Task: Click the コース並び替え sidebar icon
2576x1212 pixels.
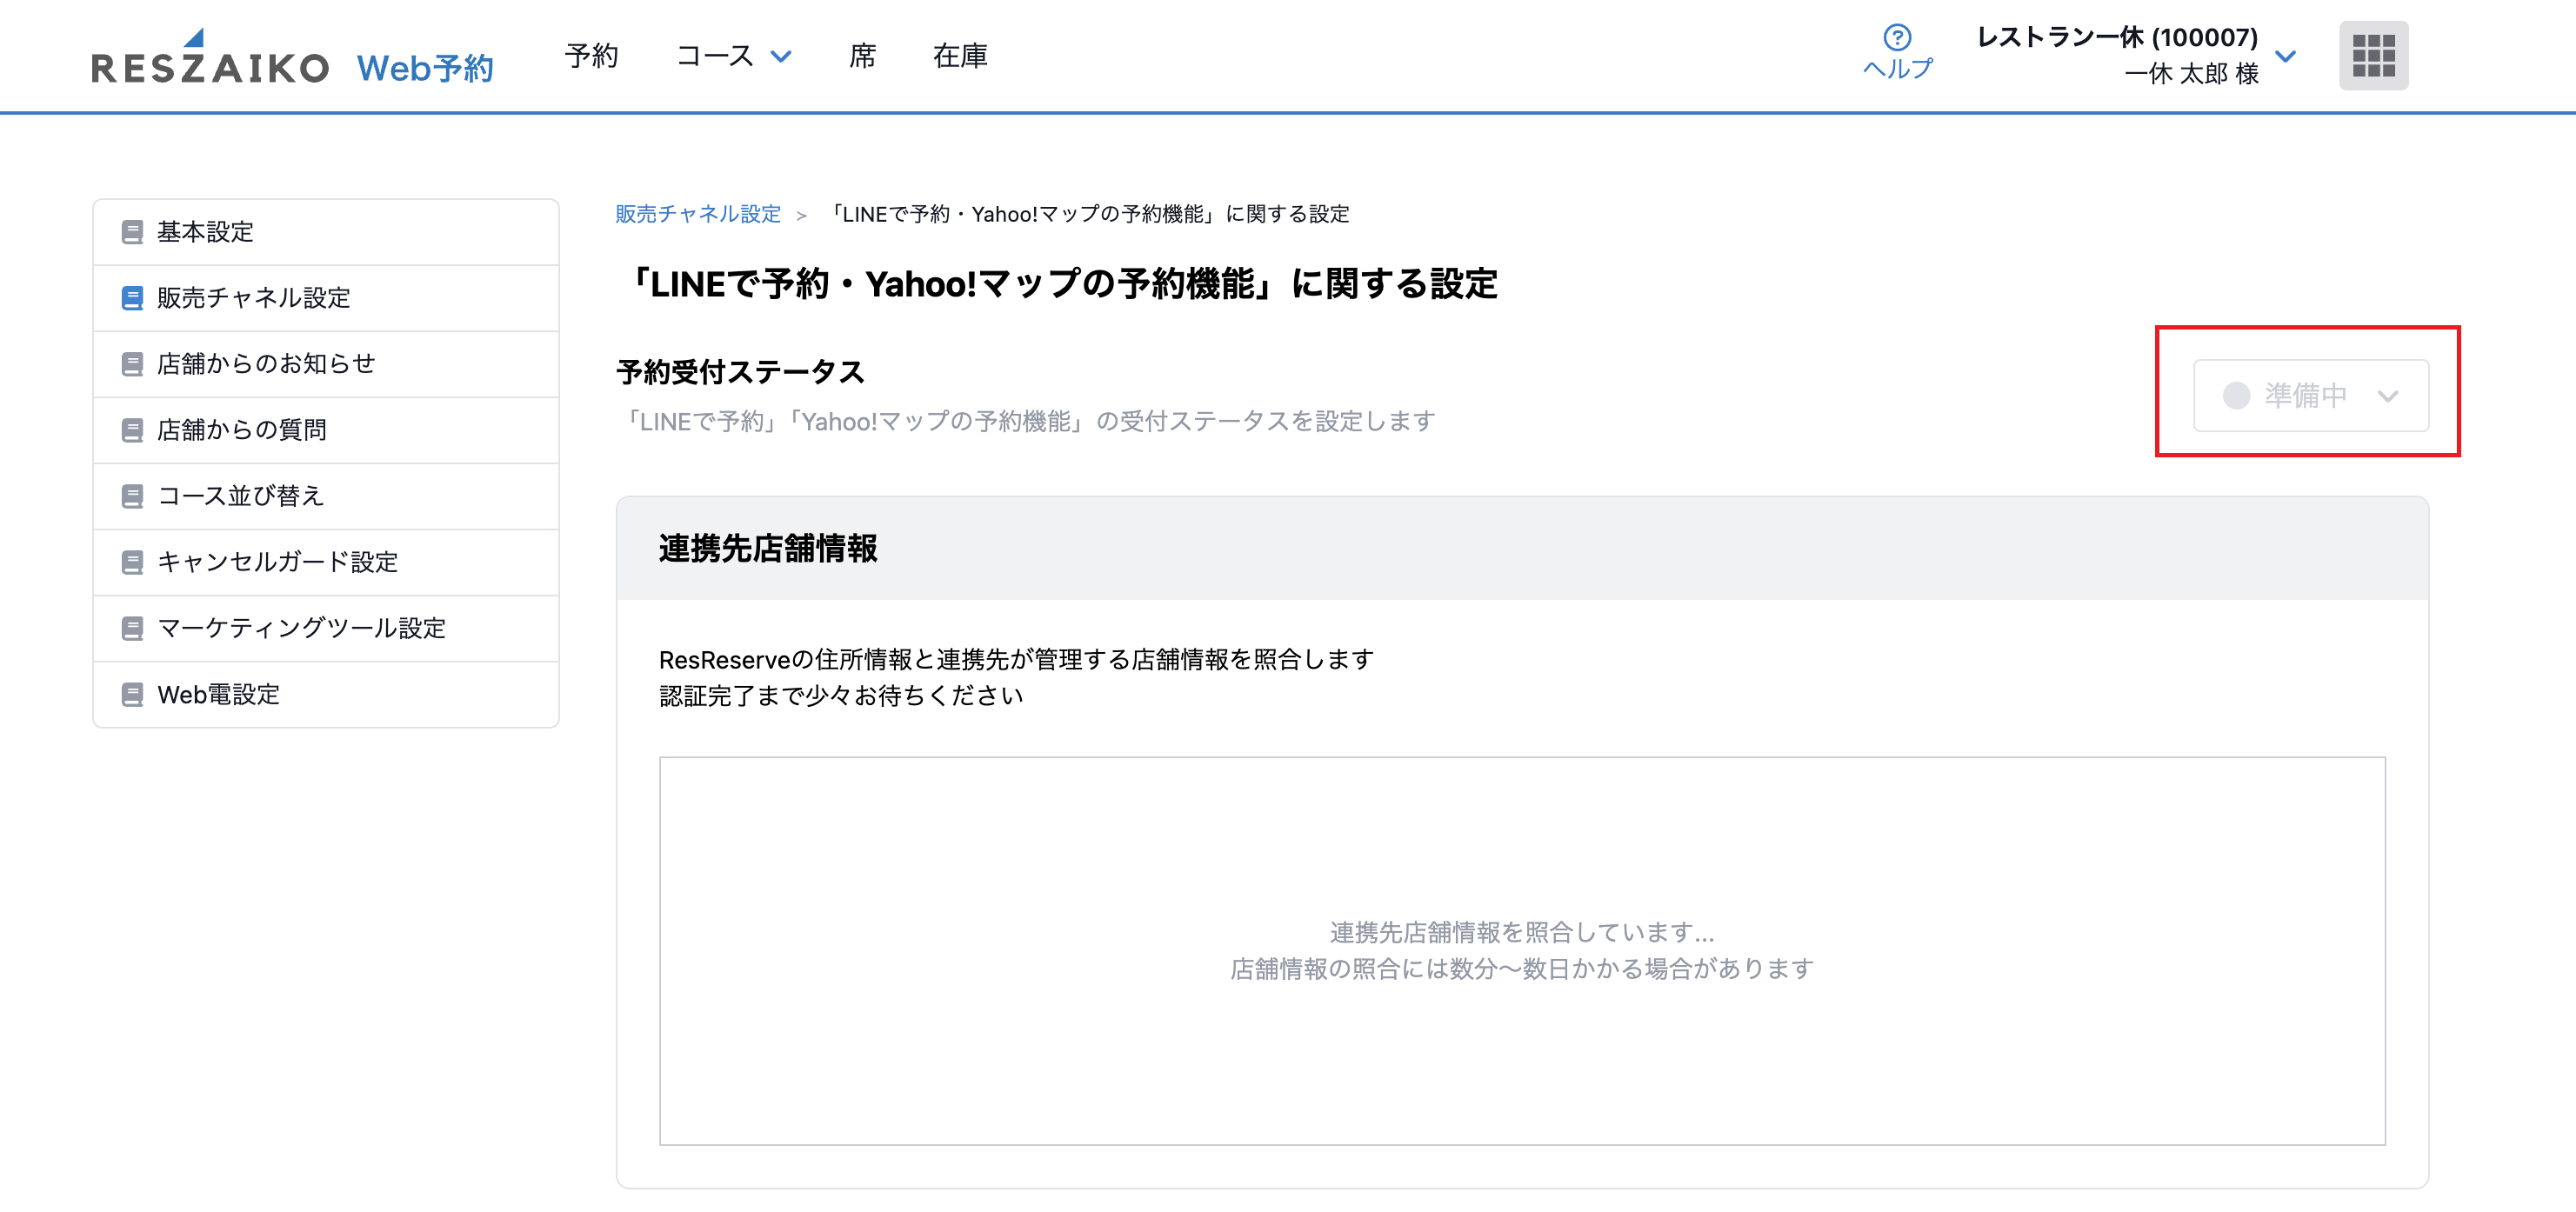Action: point(132,496)
